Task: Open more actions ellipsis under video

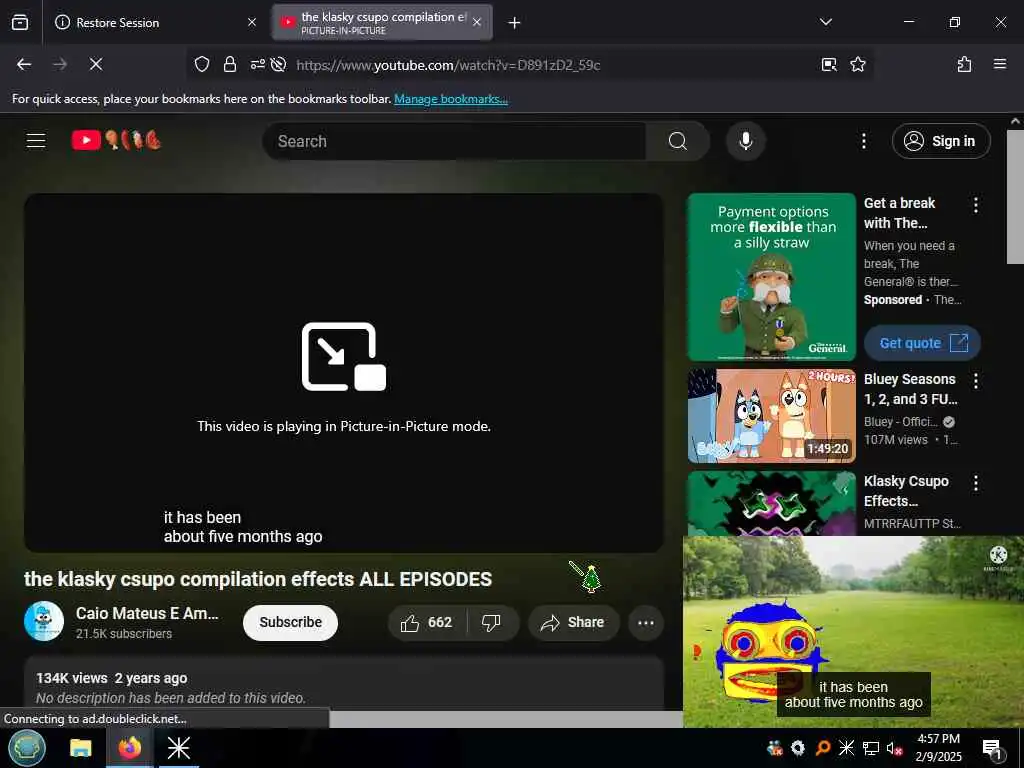Action: 646,622
